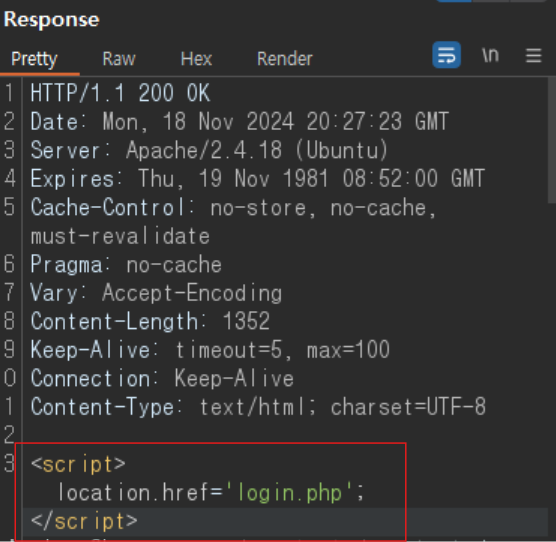This screenshot has height=542, width=556.
Task: Click the Date header line
Action: [x=240, y=122]
